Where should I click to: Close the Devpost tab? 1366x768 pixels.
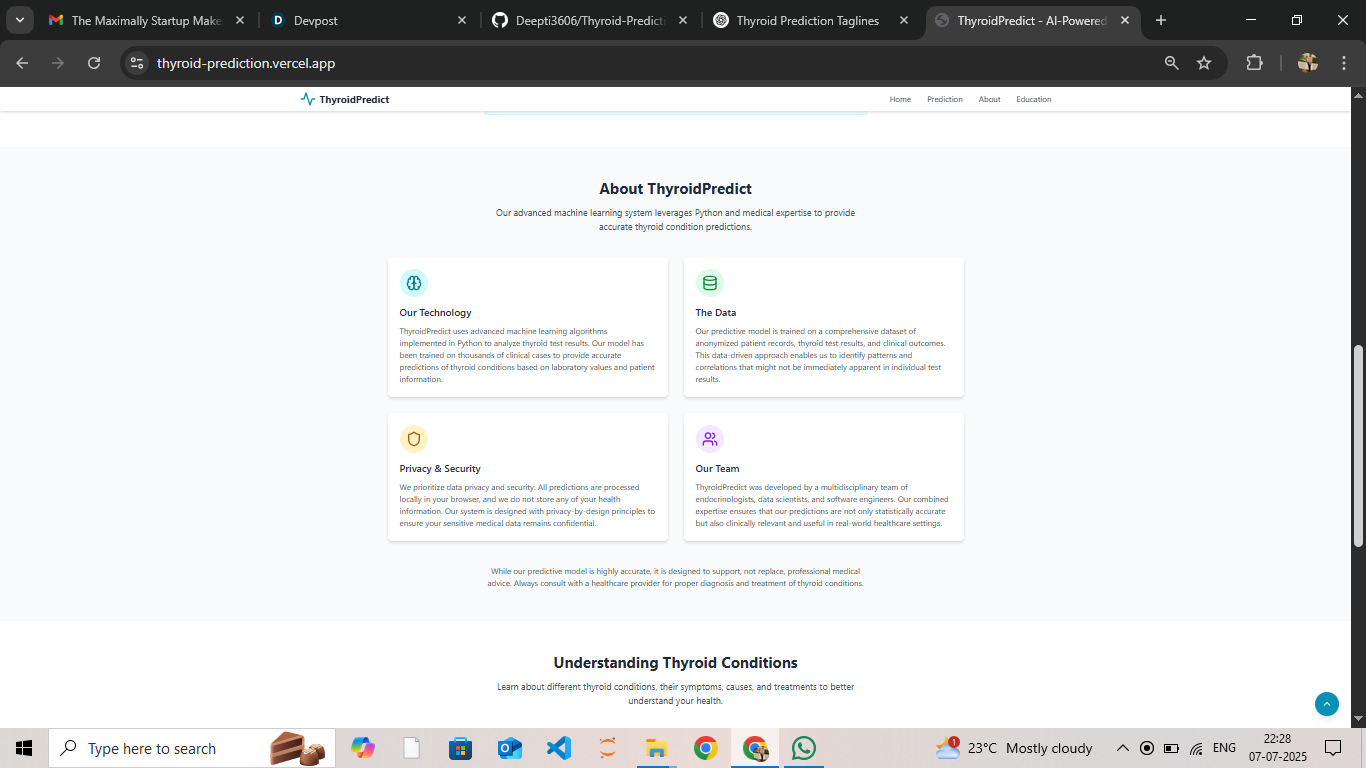coord(461,20)
